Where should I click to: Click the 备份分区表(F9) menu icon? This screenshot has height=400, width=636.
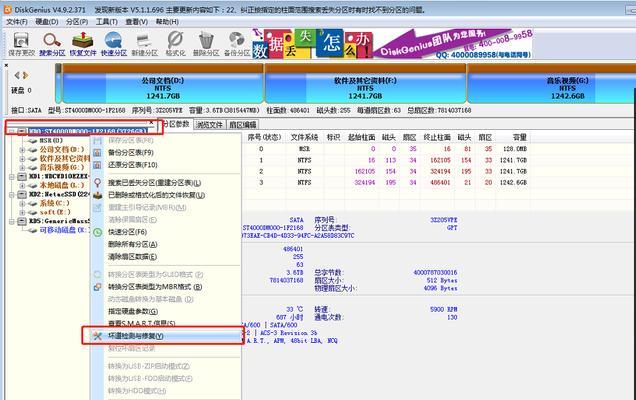(97, 153)
